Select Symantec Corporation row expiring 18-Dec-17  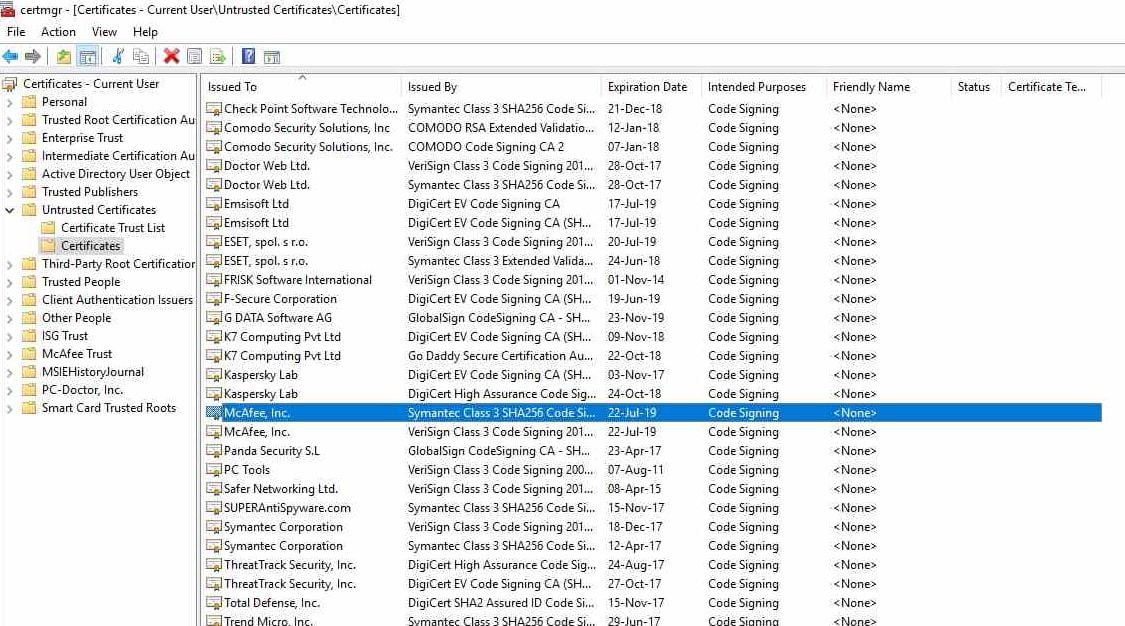point(653,527)
